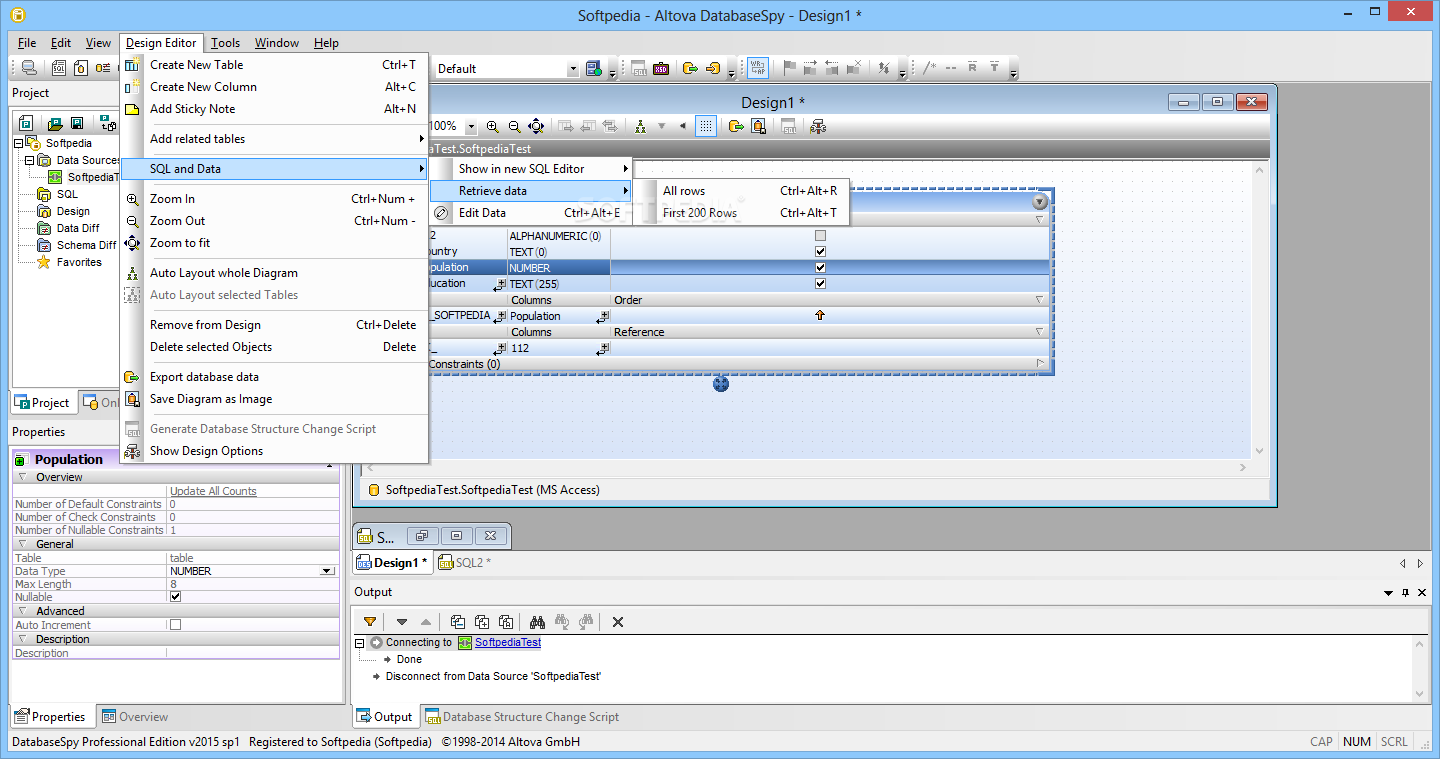This screenshot has width=1440, height=759.
Task: Click the Output panel vertical scrollbar down arrow
Action: tap(1421, 694)
